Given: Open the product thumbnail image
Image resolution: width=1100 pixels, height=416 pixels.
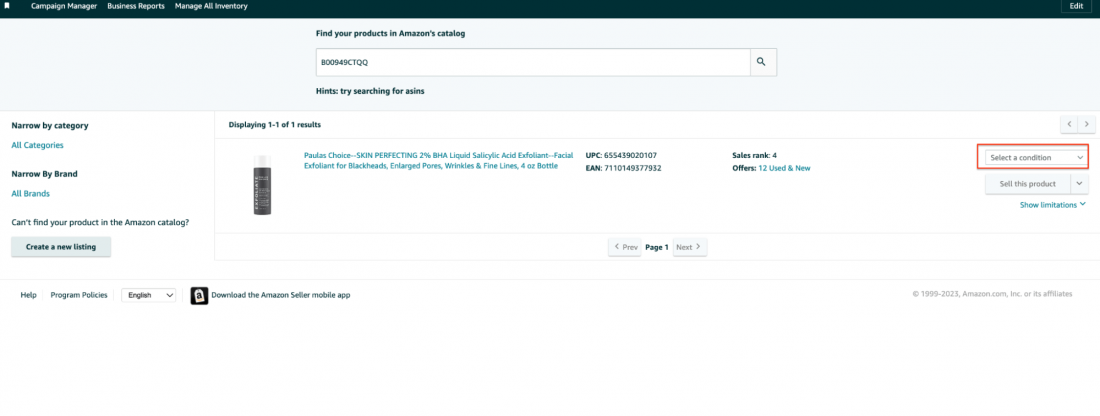Looking at the screenshot, I should coord(262,184).
